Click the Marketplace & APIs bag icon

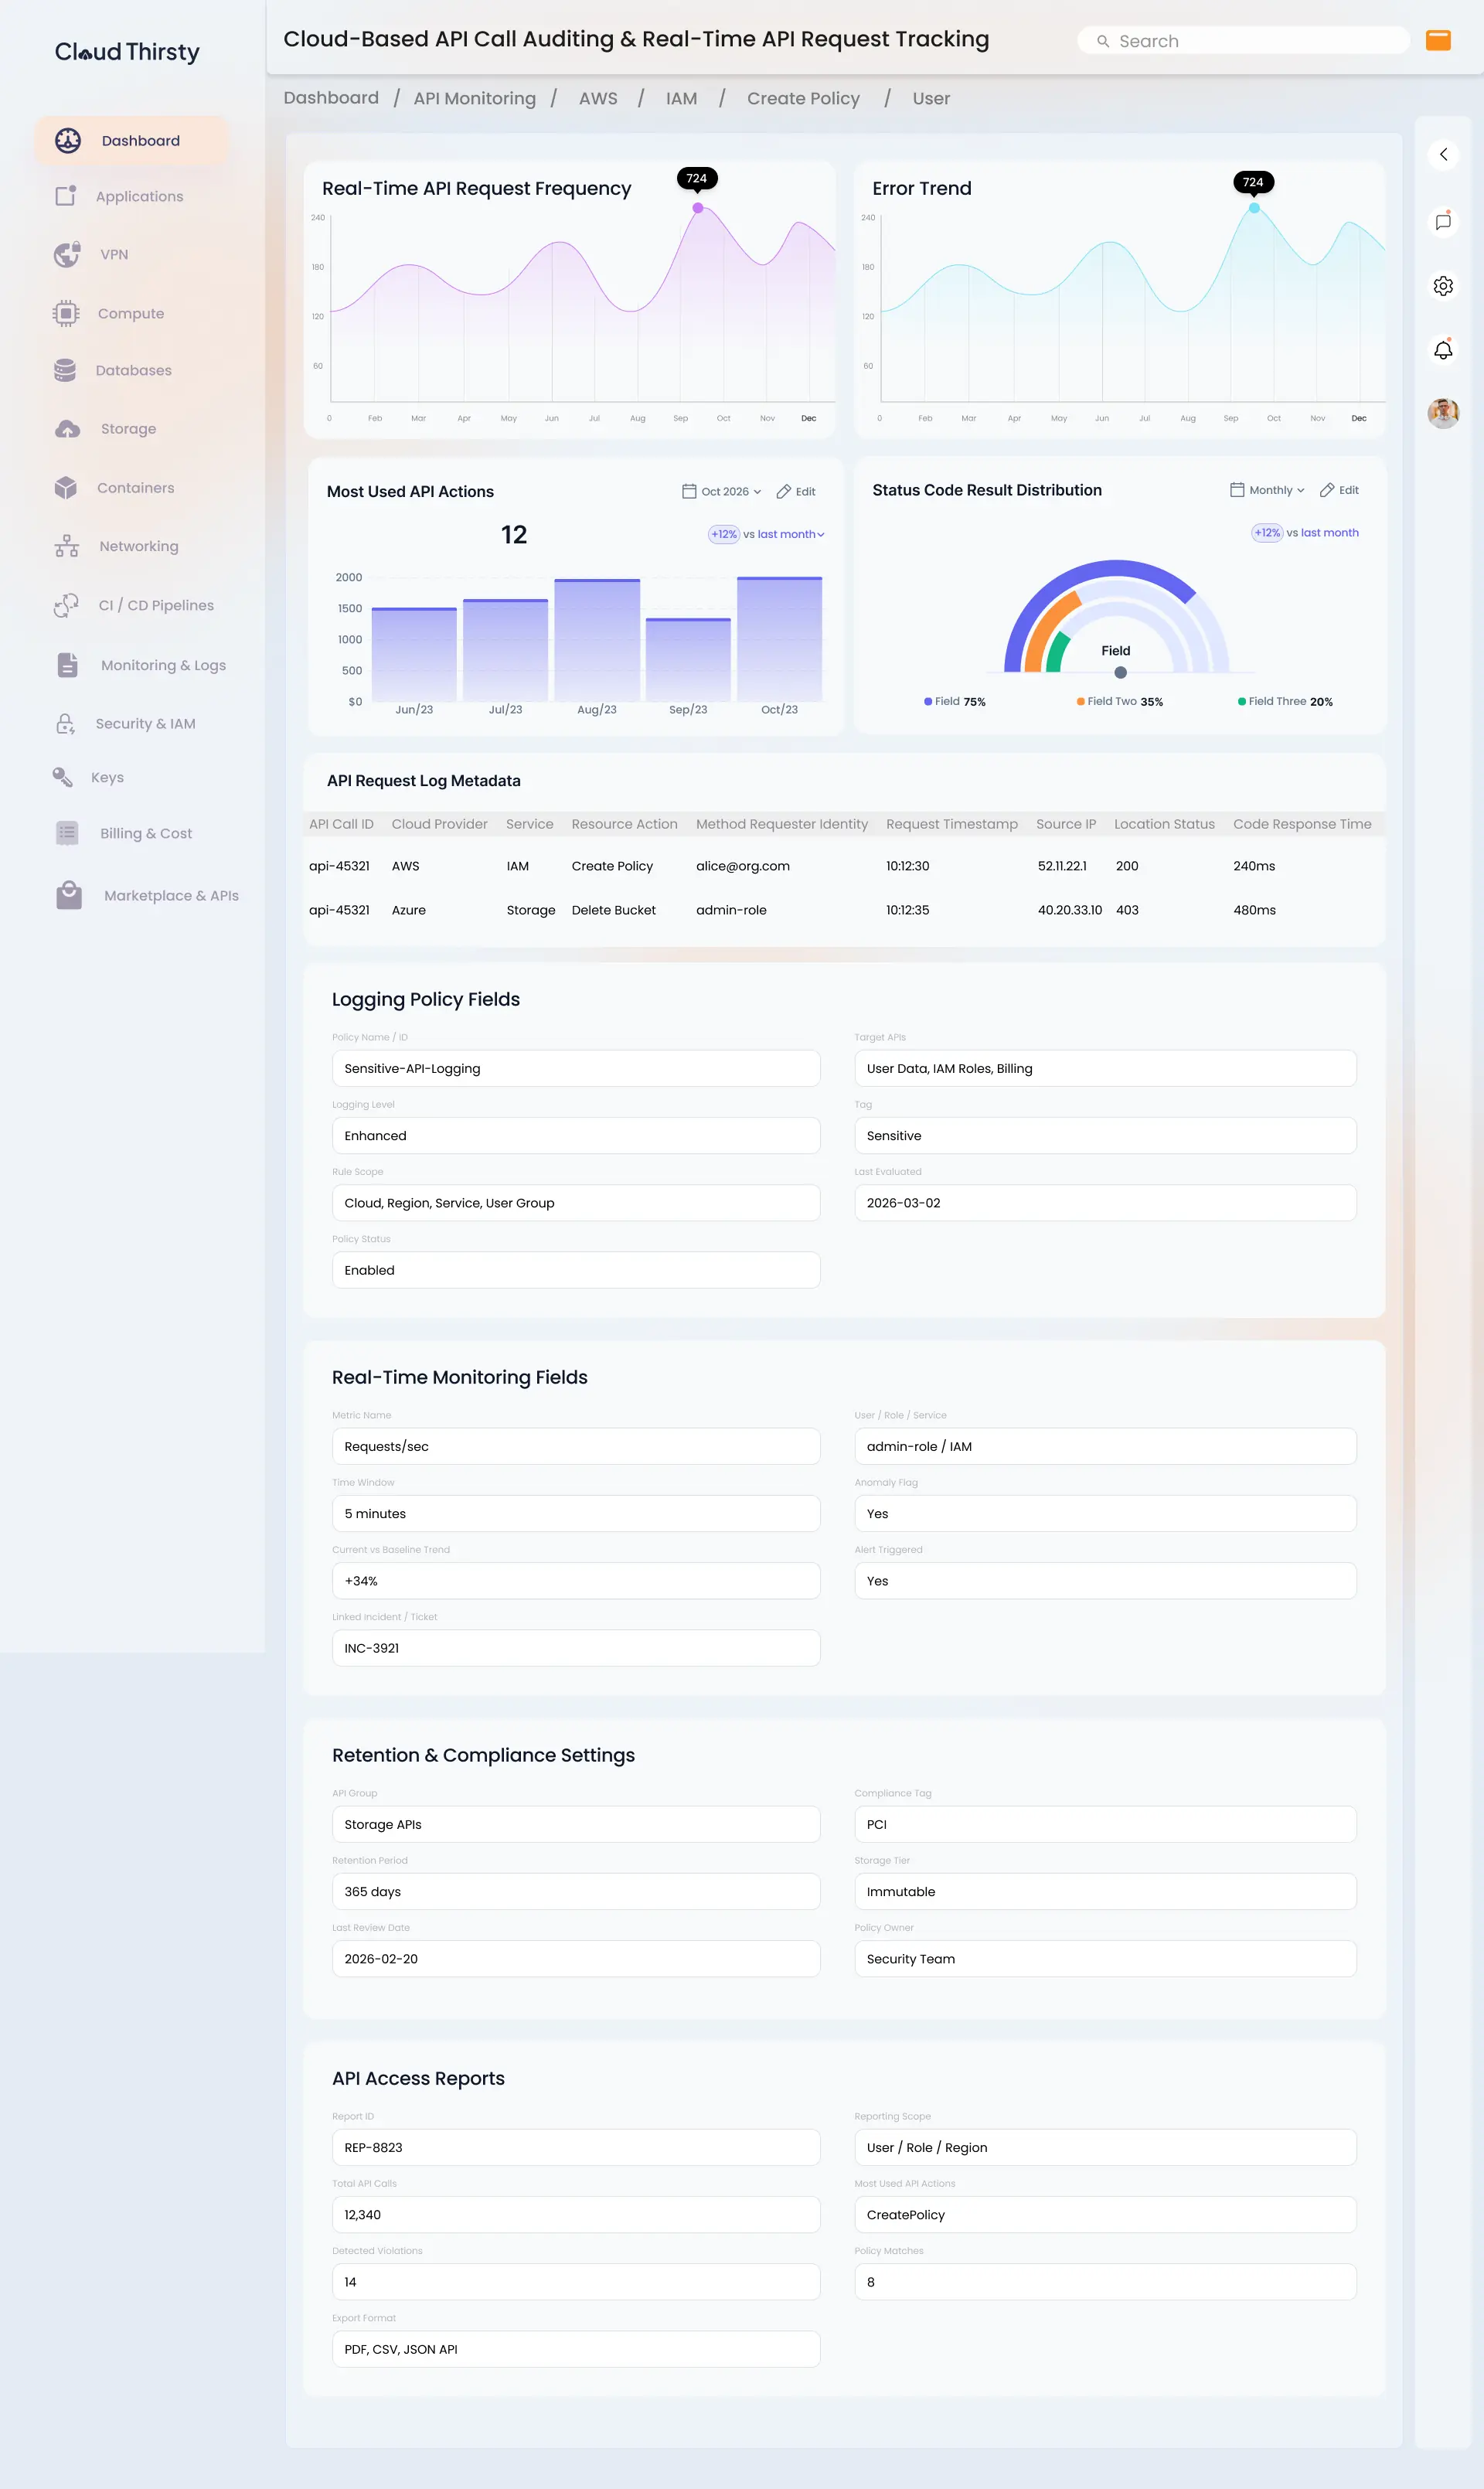tap(69, 895)
